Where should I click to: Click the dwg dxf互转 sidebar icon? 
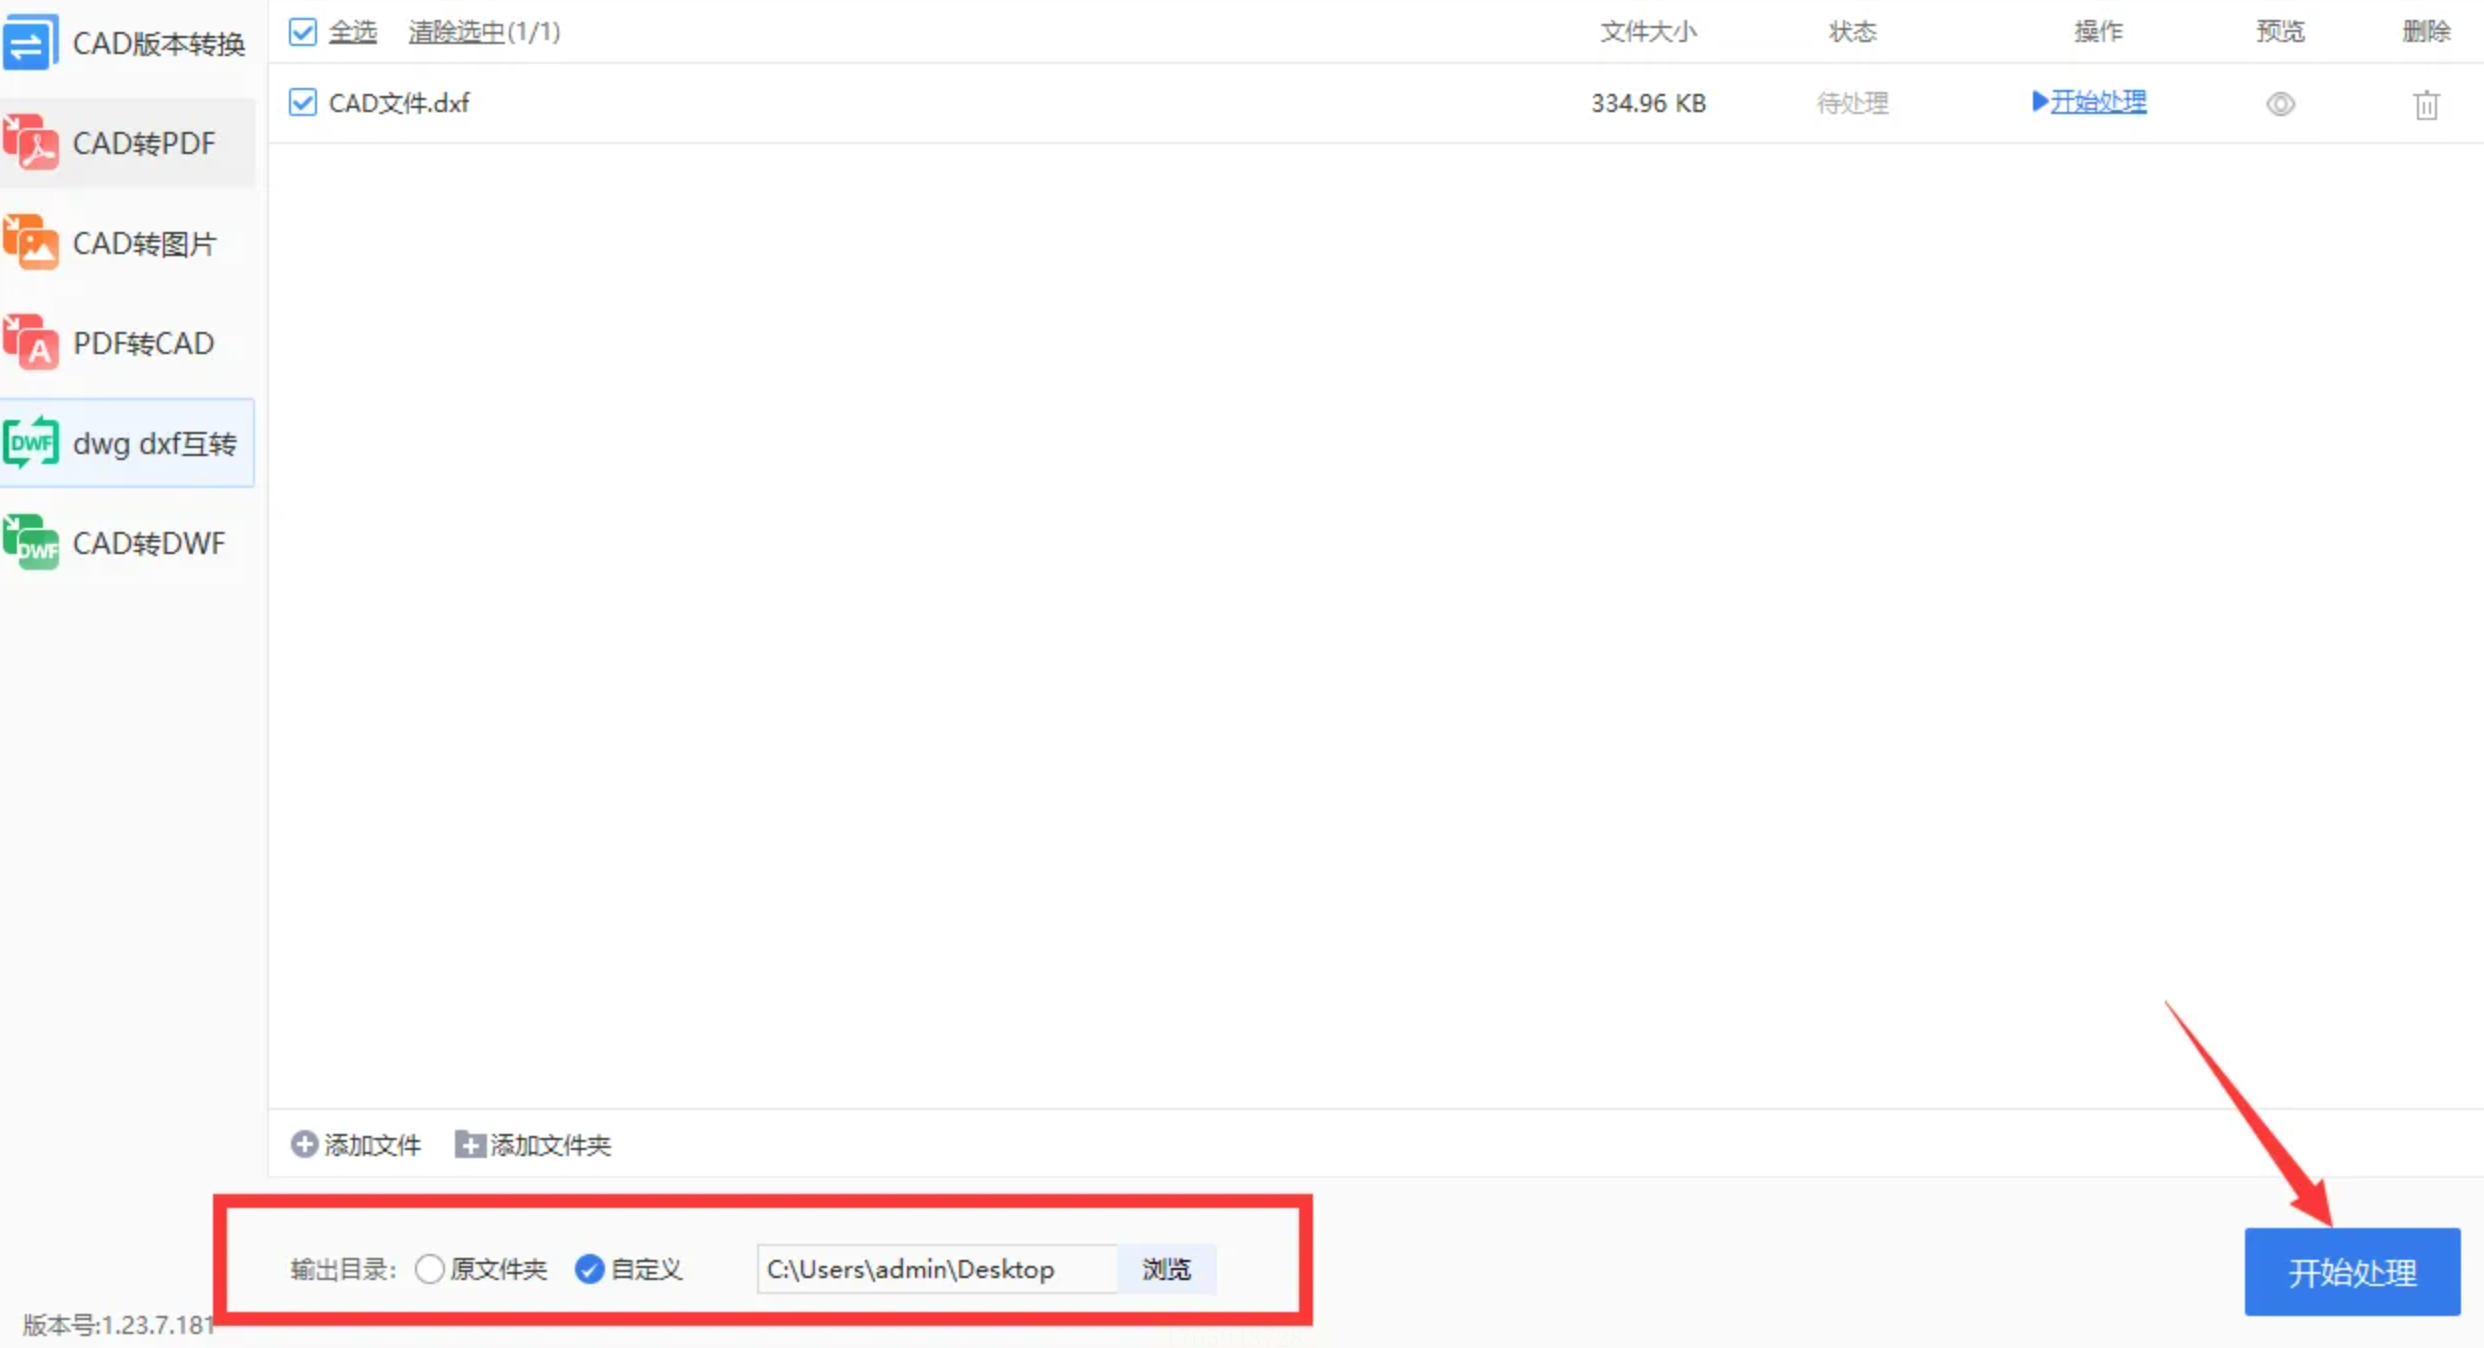coord(31,443)
